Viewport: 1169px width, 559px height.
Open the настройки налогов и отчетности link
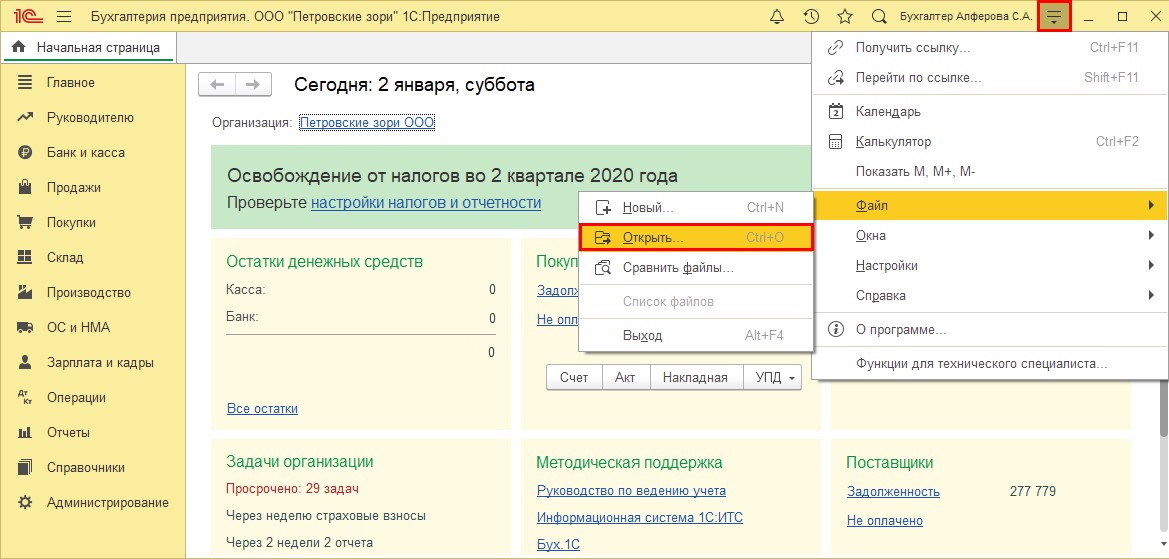click(x=425, y=203)
